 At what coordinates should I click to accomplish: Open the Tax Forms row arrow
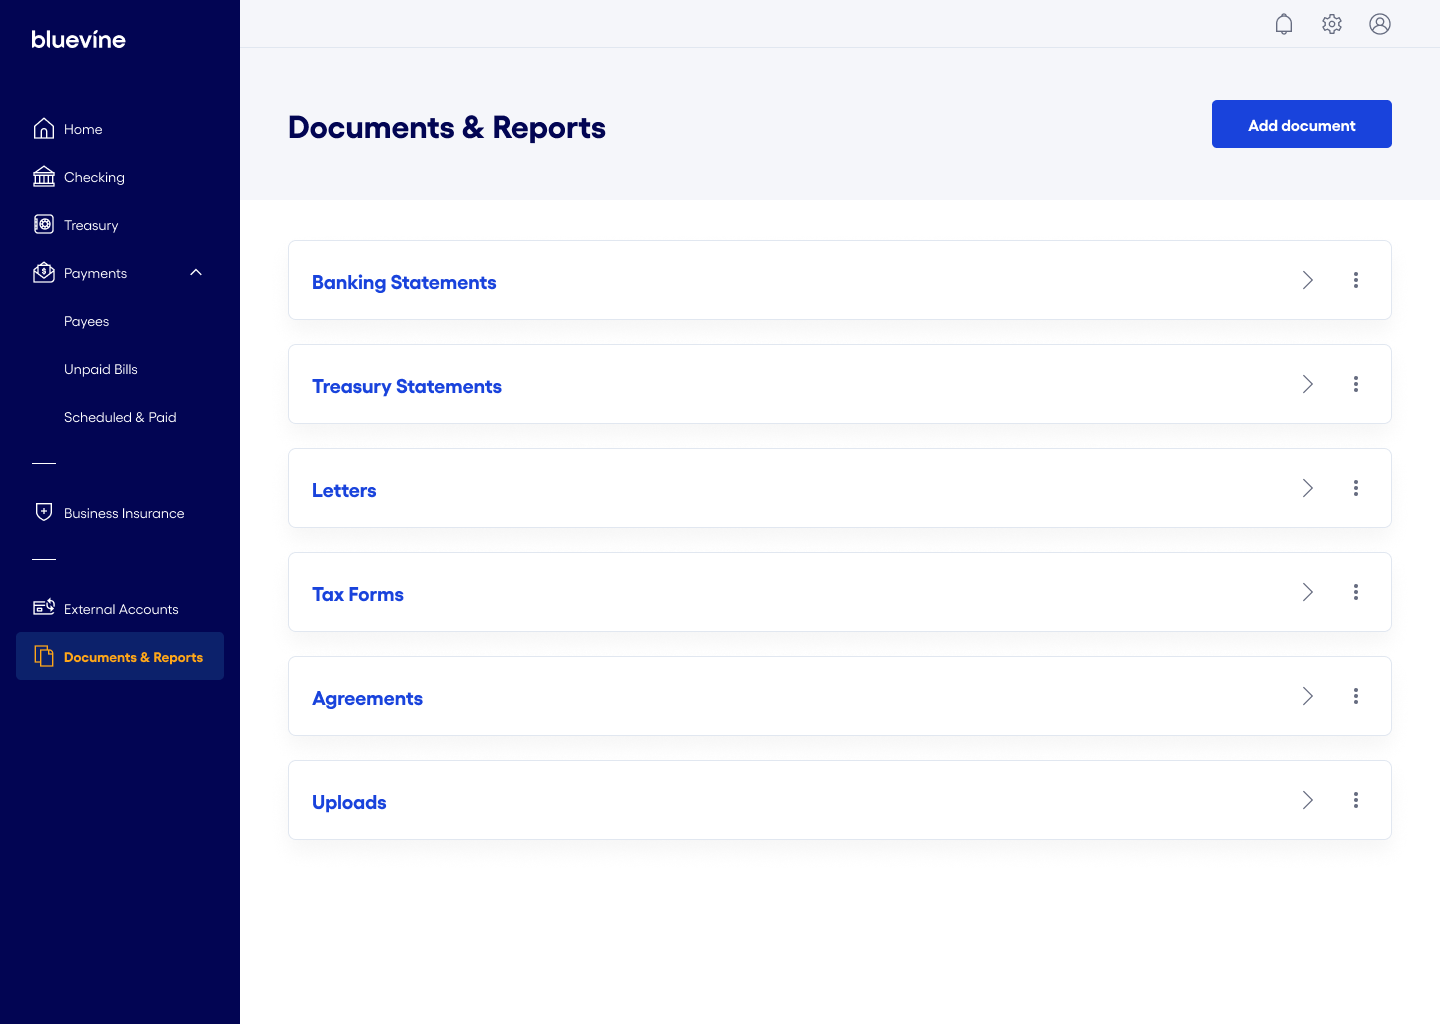(x=1307, y=592)
